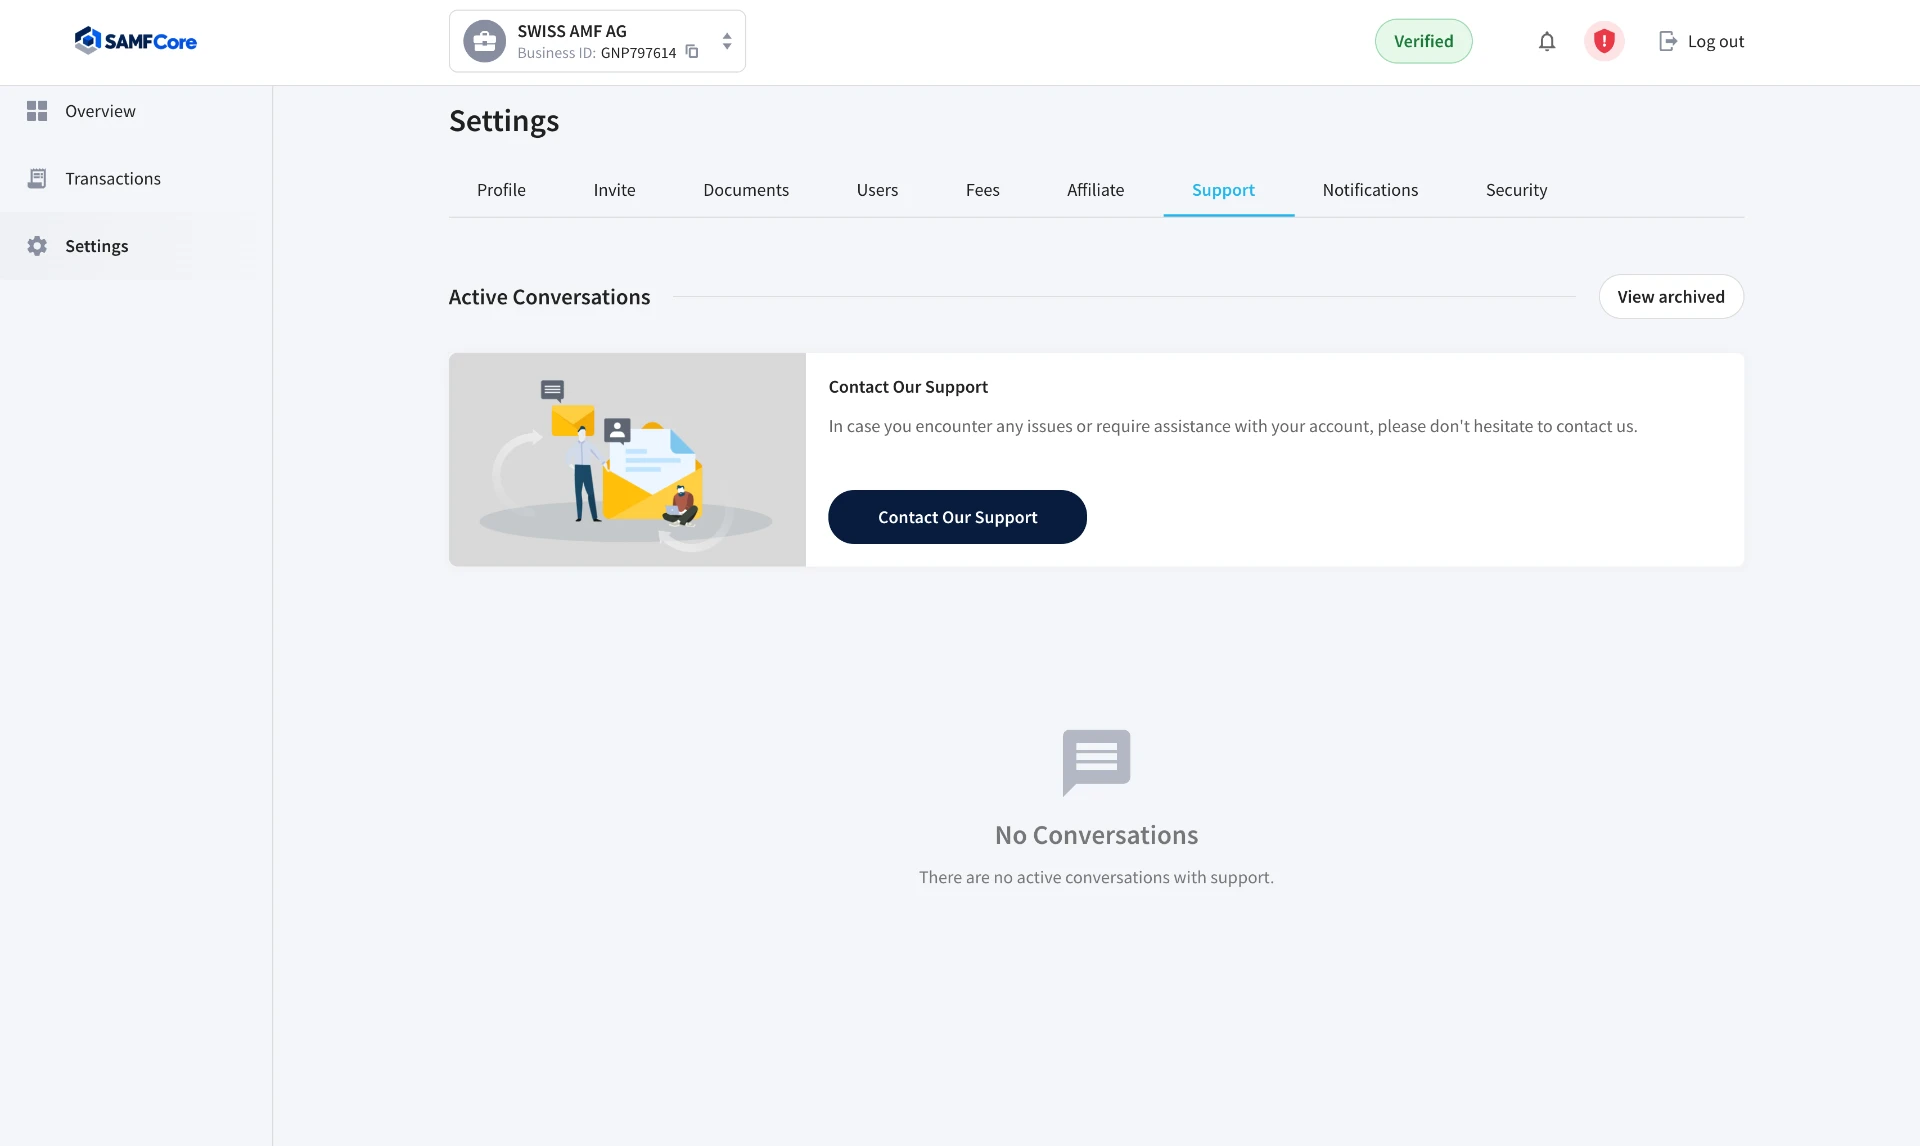Open the Documents tab
The image size is (1920, 1146).
746,190
